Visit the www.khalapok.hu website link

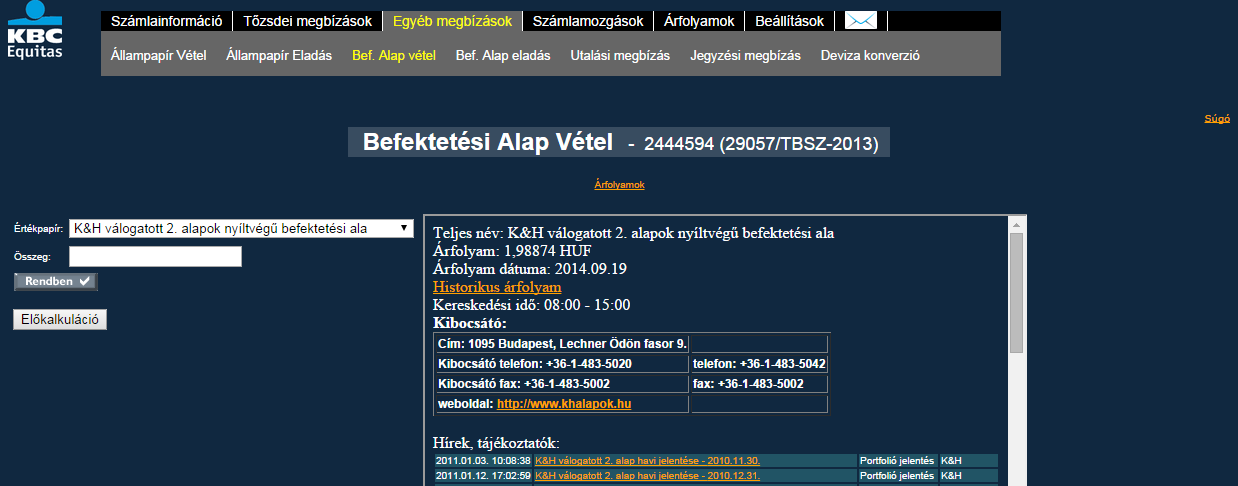(x=564, y=404)
